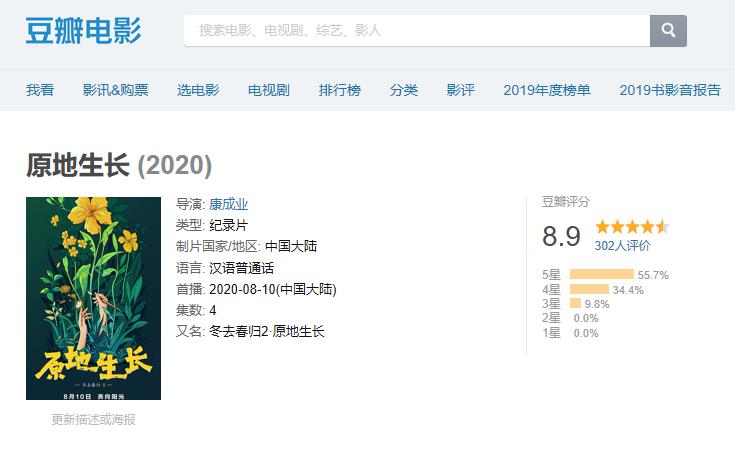
Task: Select the title 原地生长 (2020)
Action: pyautogui.click(x=119, y=165)
